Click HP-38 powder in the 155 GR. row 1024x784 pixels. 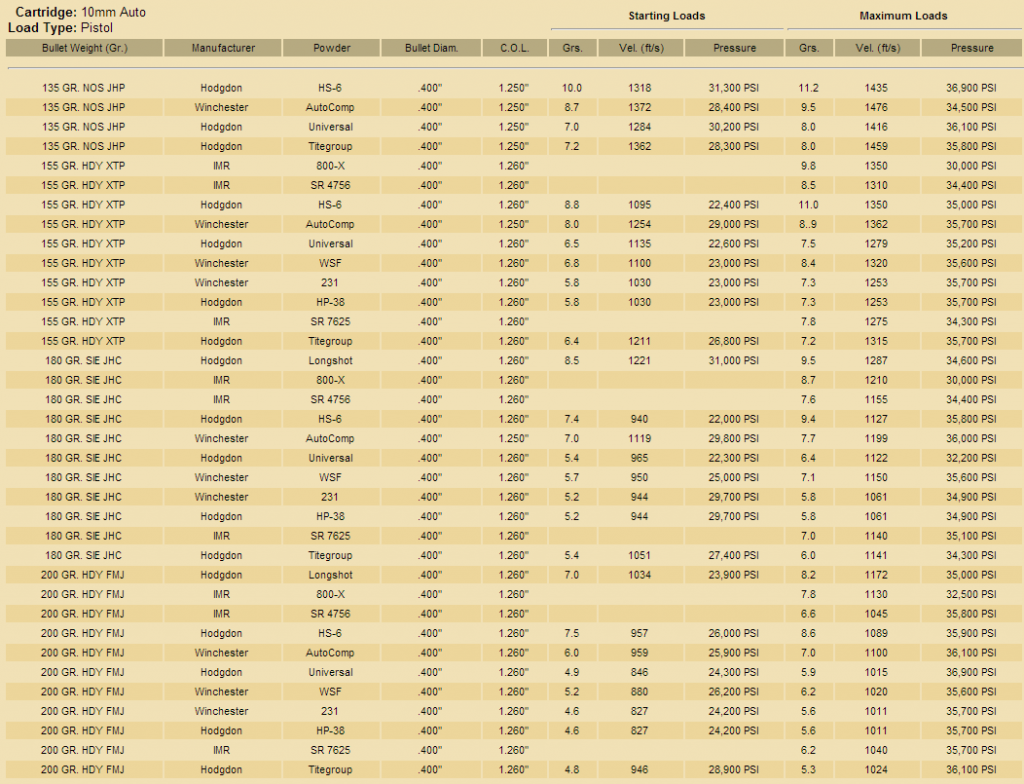click(x=330, y=302)
